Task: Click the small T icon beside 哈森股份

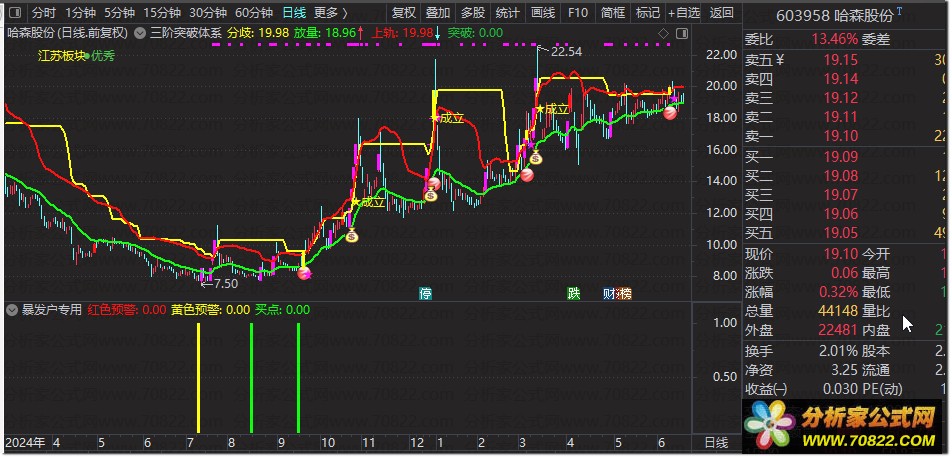Action: 899,12
